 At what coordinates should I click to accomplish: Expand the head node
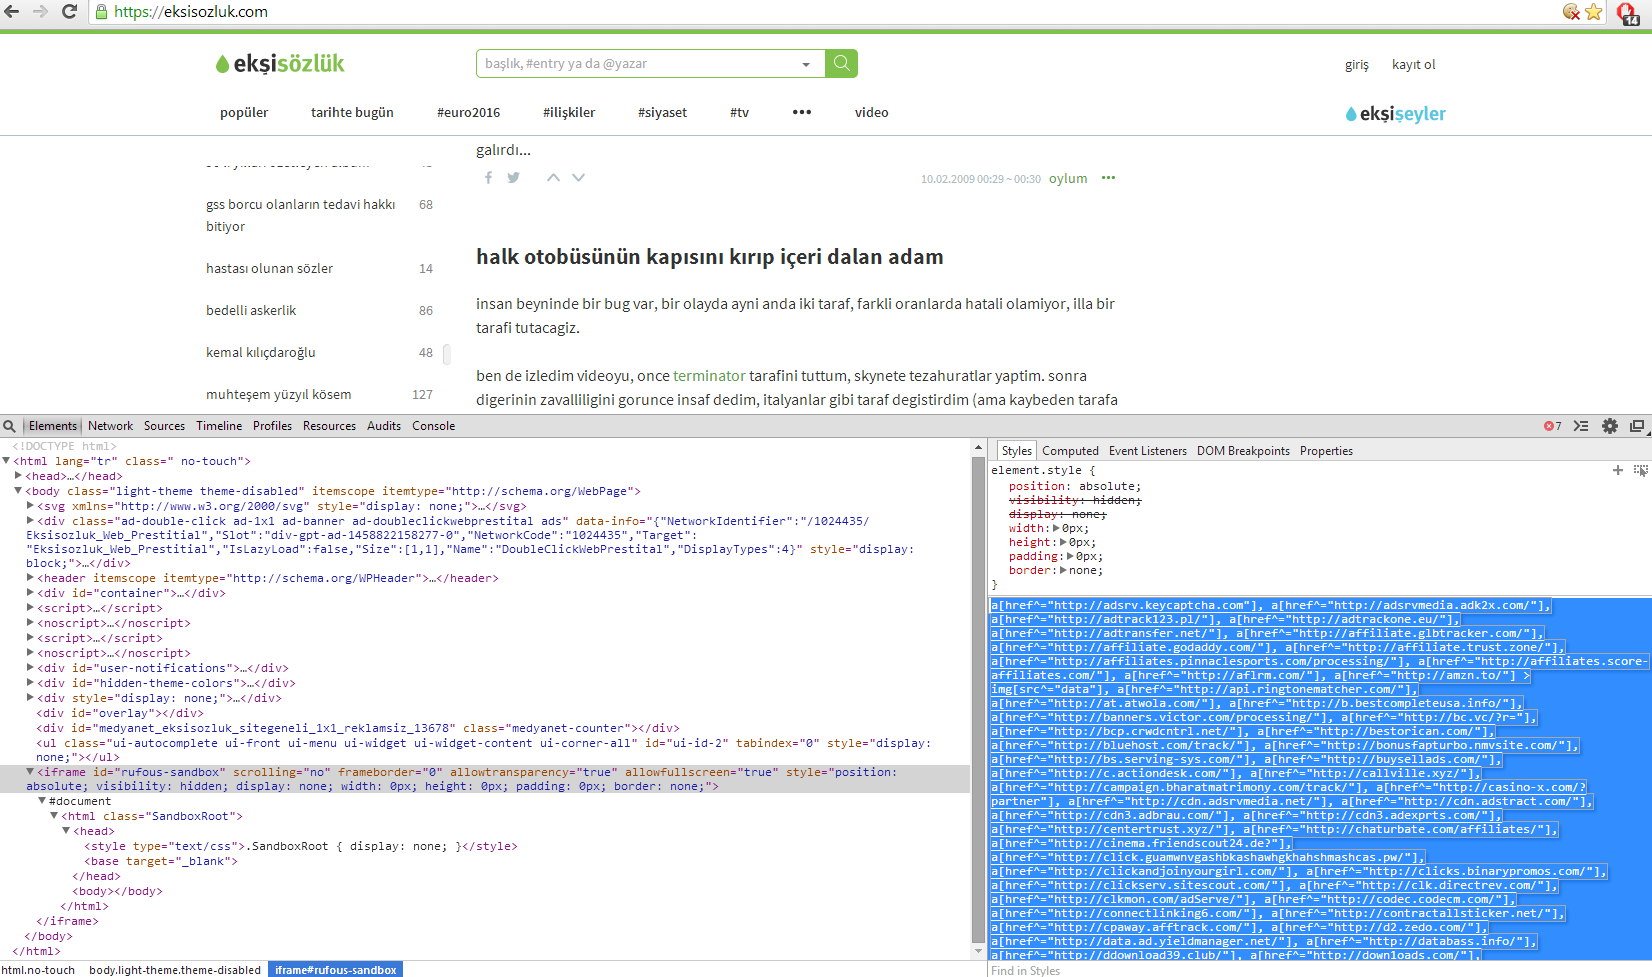18,476
